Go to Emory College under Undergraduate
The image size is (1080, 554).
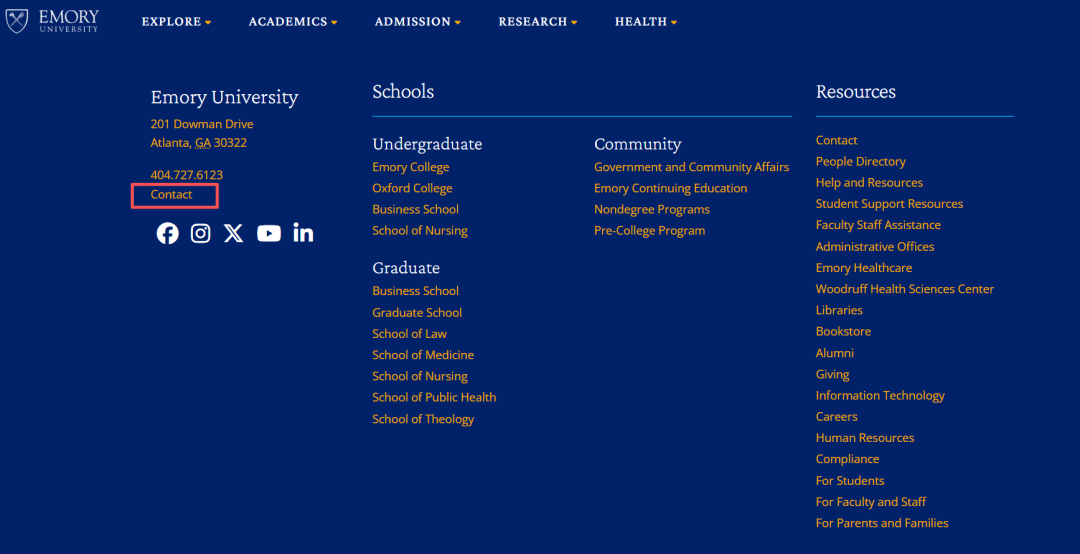tap(410, 167)
